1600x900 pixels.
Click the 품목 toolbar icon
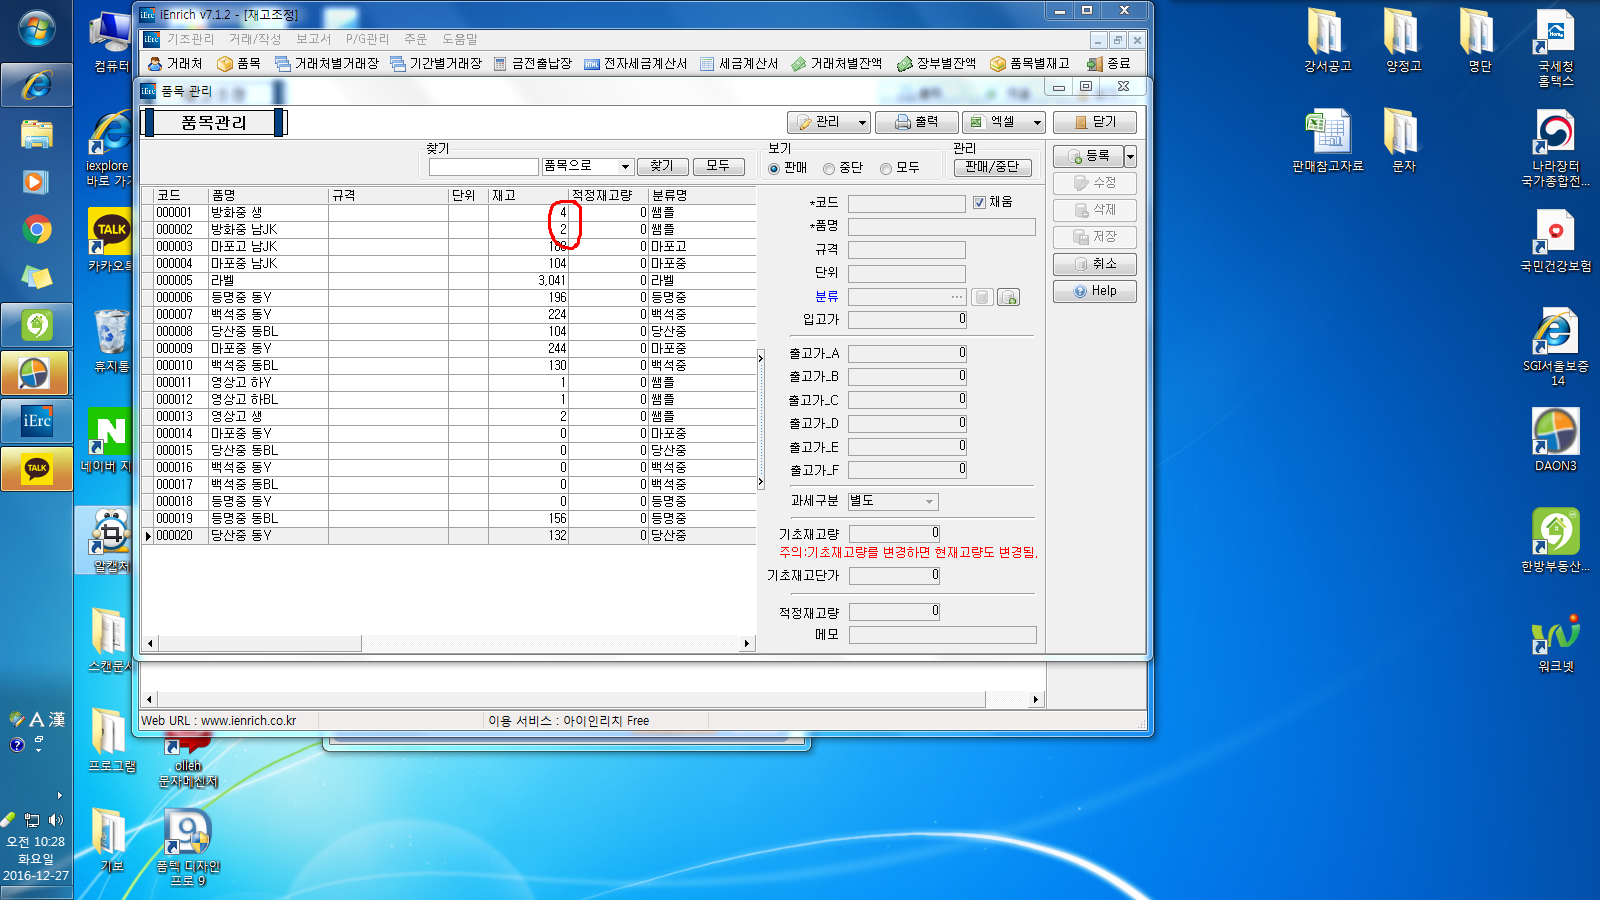[x=239, y=64]
